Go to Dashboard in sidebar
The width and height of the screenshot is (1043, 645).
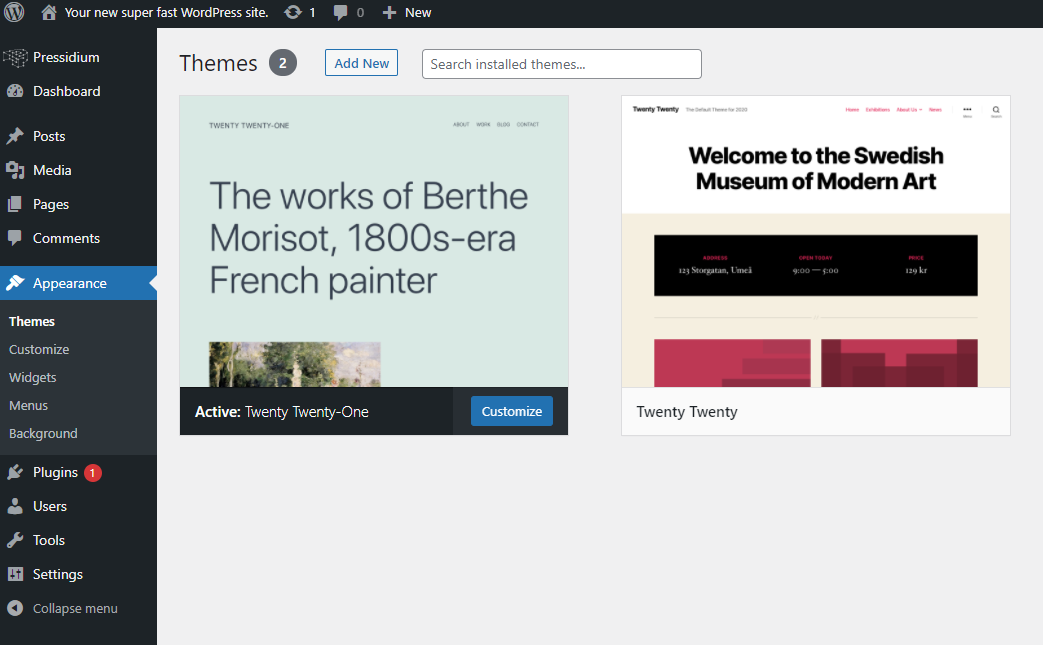(67, 91)
